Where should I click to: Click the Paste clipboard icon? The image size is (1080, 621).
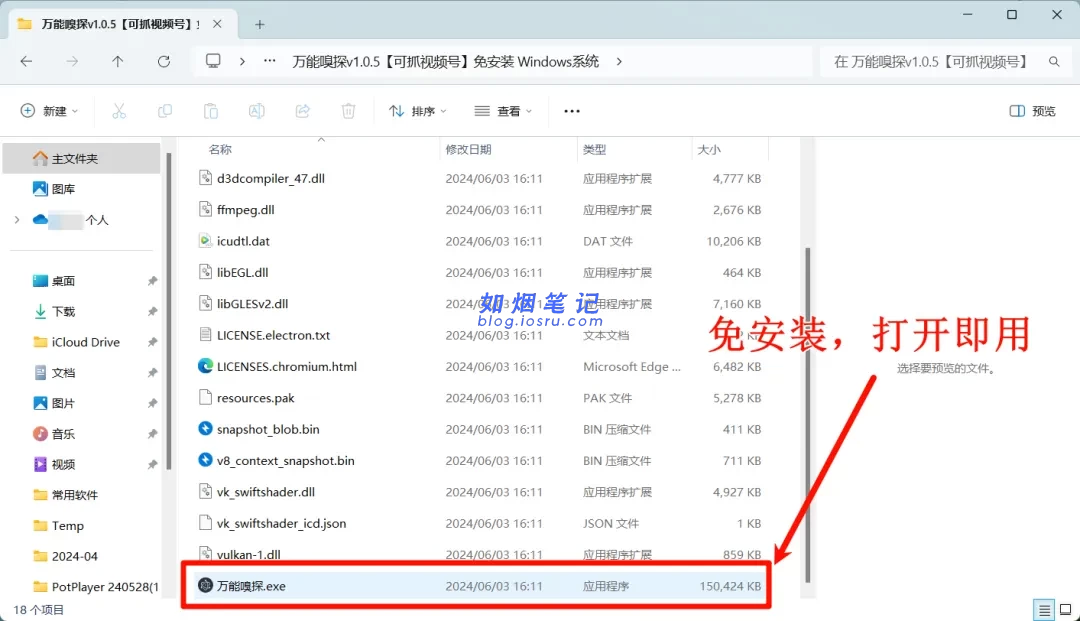point(211,111)
